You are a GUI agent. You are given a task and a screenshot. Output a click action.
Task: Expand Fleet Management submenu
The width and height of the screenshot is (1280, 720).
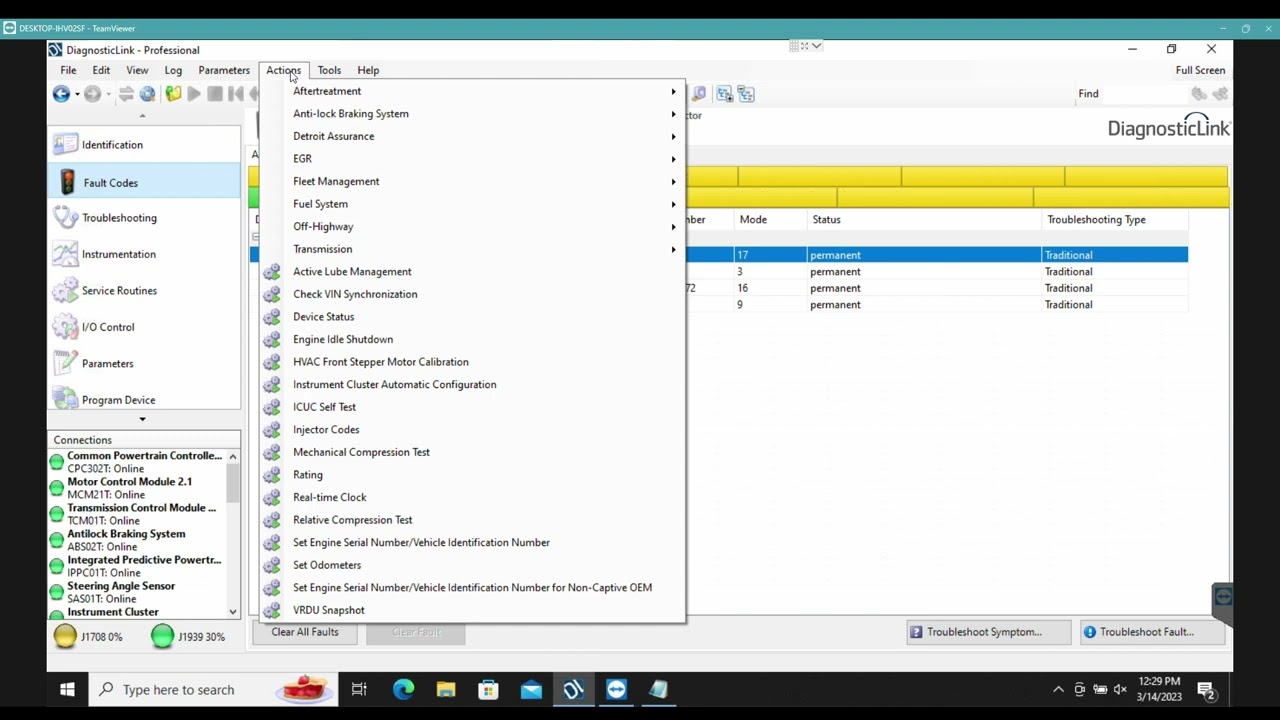[472, 181]
